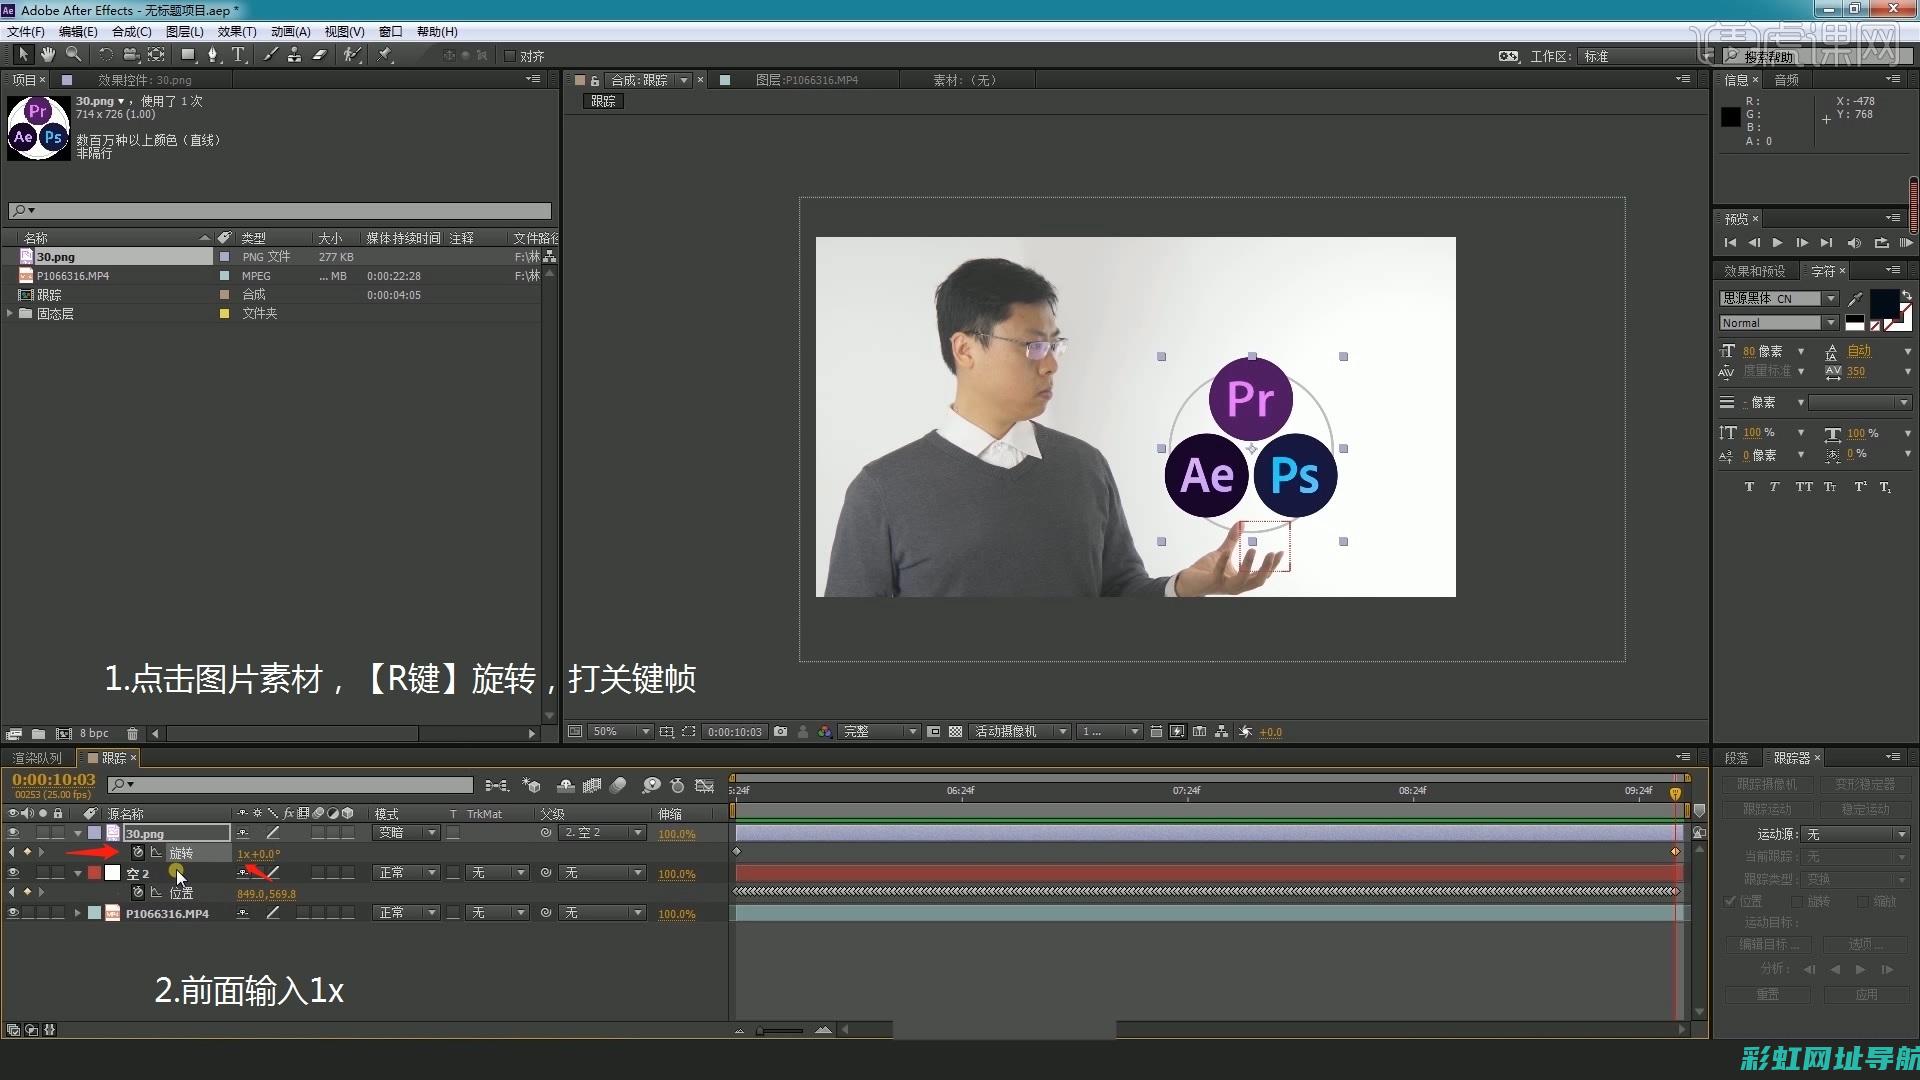1920x1080 pixels.
Task: Select the Rotation tool
Action: point(105,55)
